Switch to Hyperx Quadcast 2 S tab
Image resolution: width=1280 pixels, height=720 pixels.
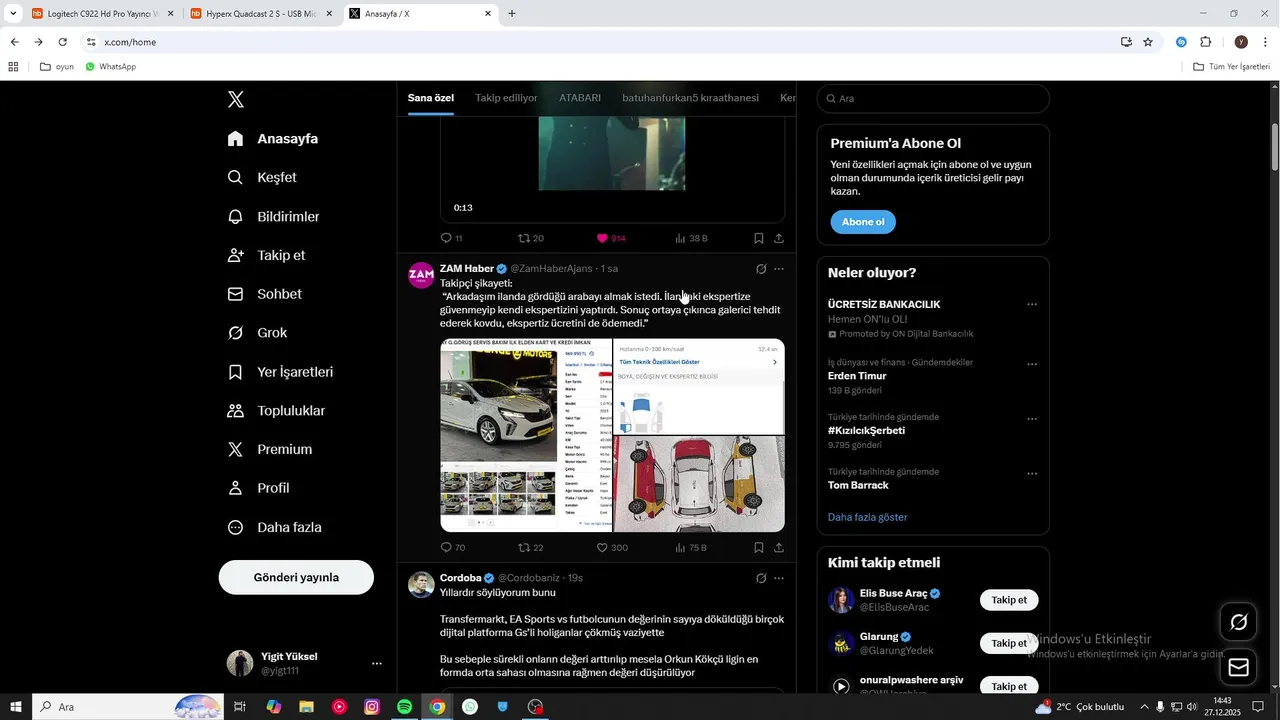coord(262,14)
